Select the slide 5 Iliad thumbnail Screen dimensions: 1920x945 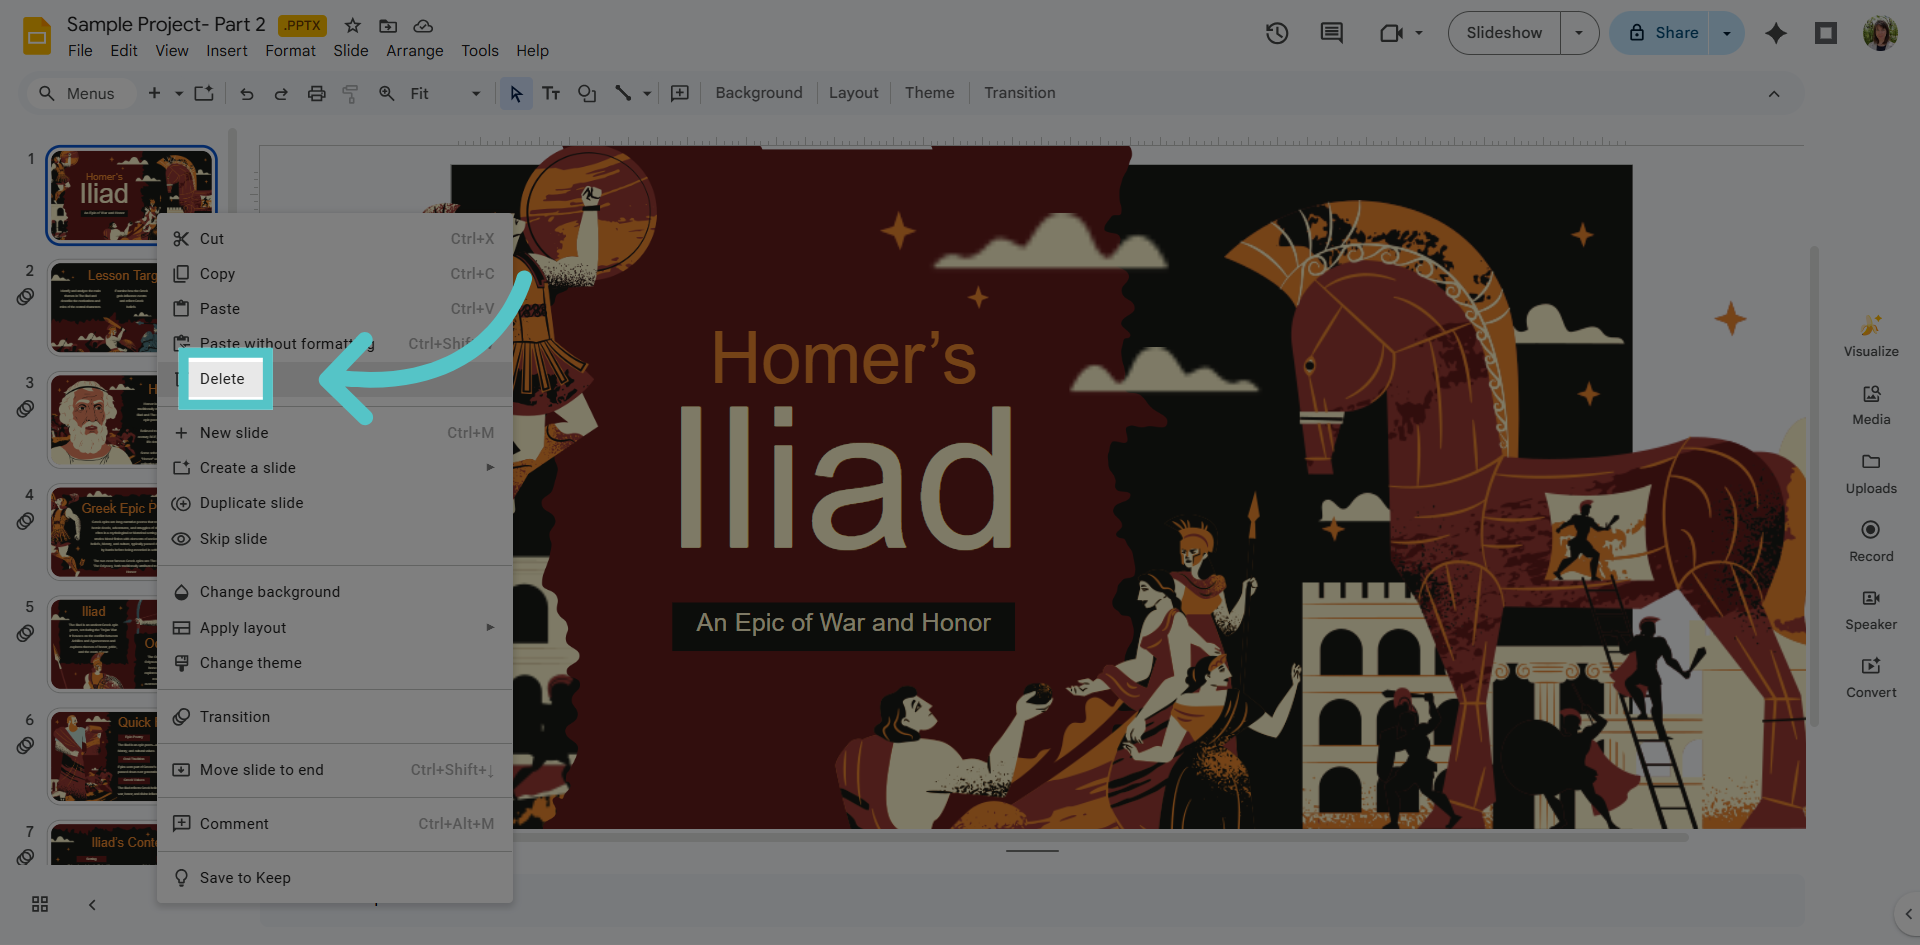(x=102, y=645)
